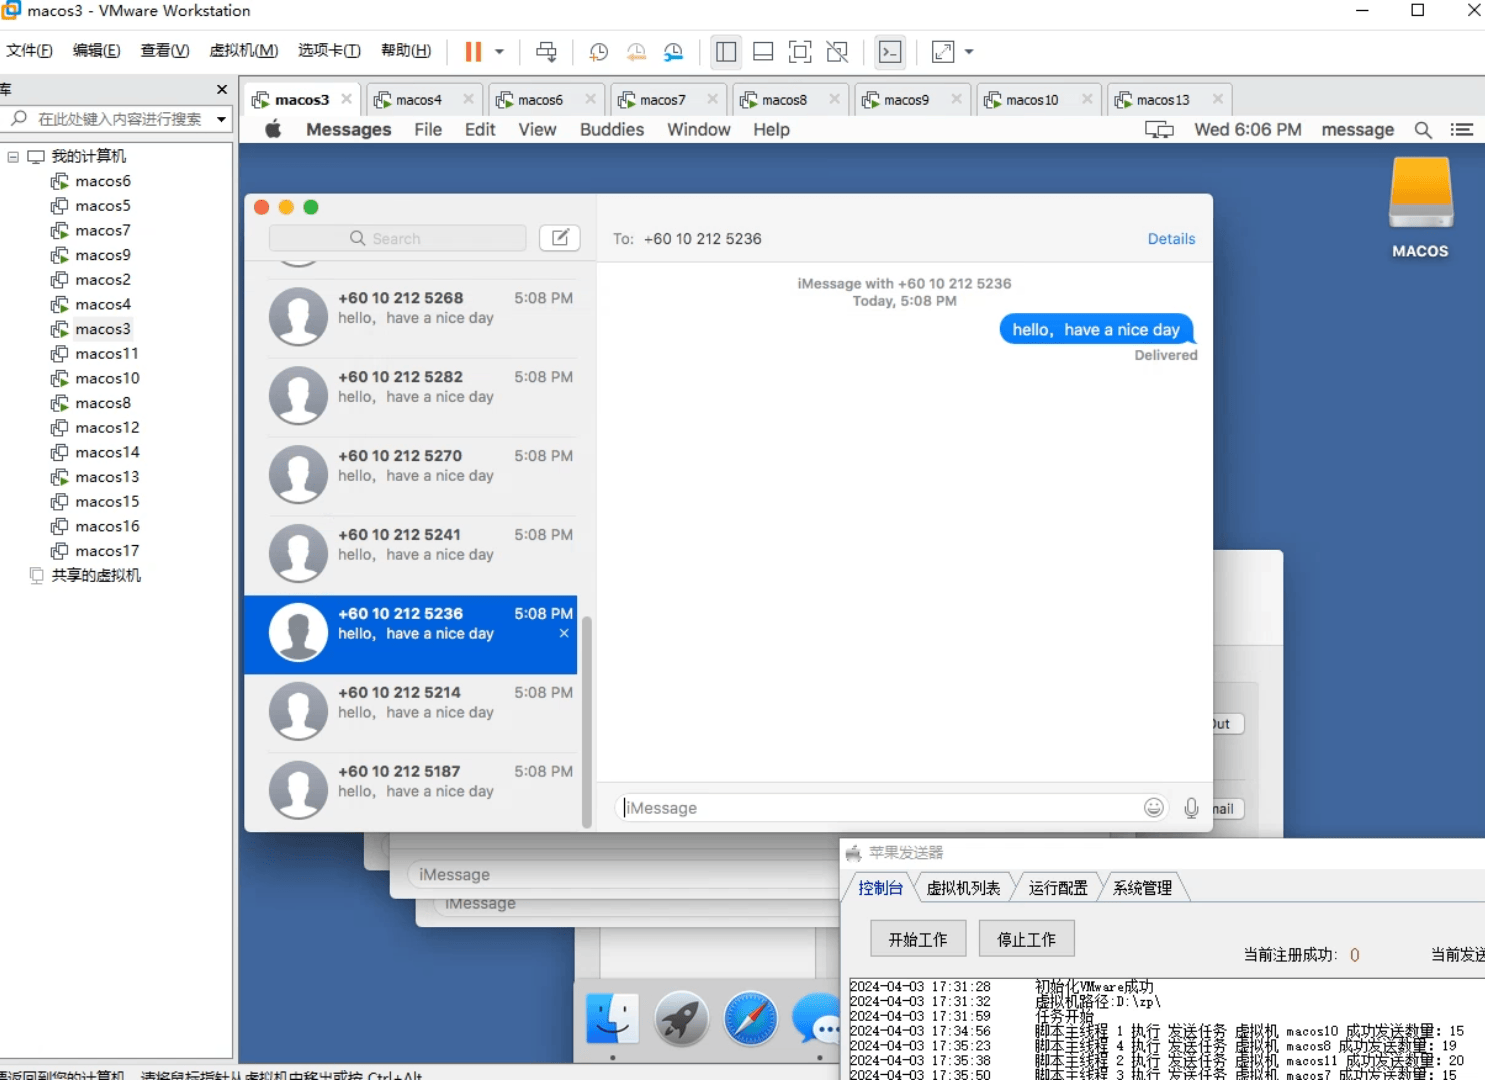Open the macOS Window menu
This screenshot has height=1080, width=1485.
click(x=699, y=130)
